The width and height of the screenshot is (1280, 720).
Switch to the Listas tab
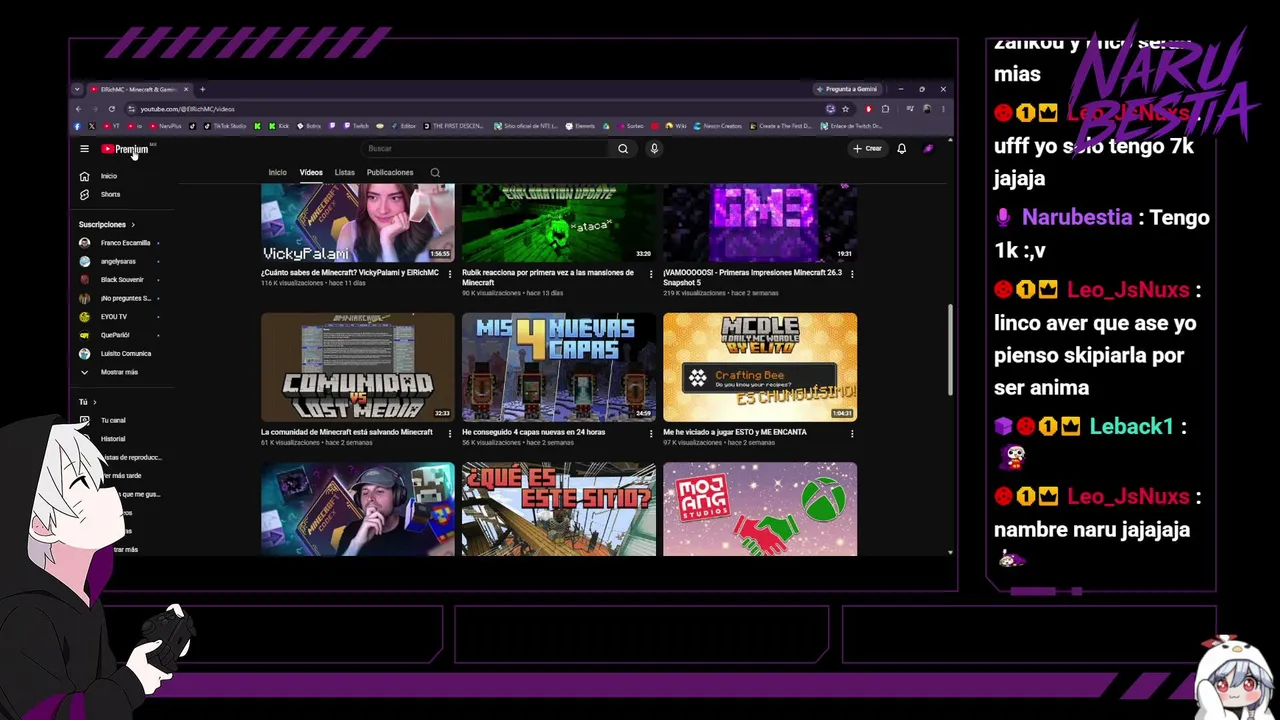pos(344,173)
